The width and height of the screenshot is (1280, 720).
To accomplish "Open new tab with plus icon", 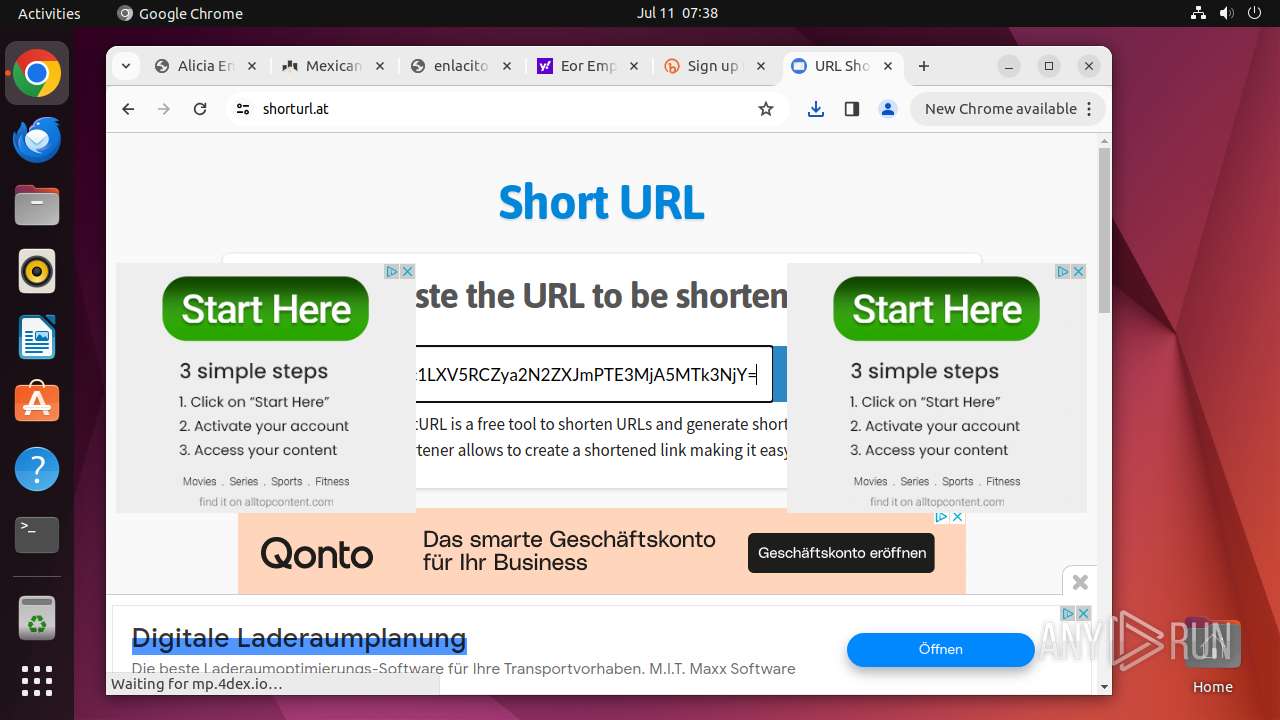I will coord(924,66).
